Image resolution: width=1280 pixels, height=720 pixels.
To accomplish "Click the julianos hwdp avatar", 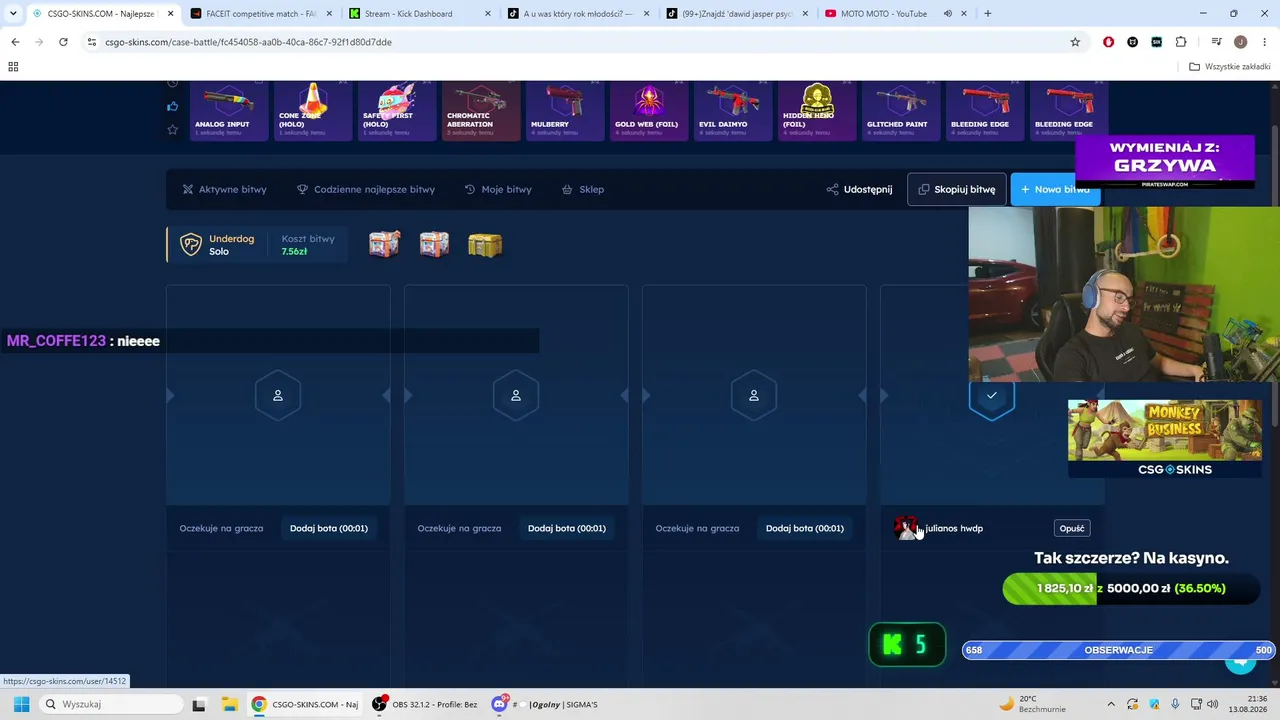I will coord(906,528).
